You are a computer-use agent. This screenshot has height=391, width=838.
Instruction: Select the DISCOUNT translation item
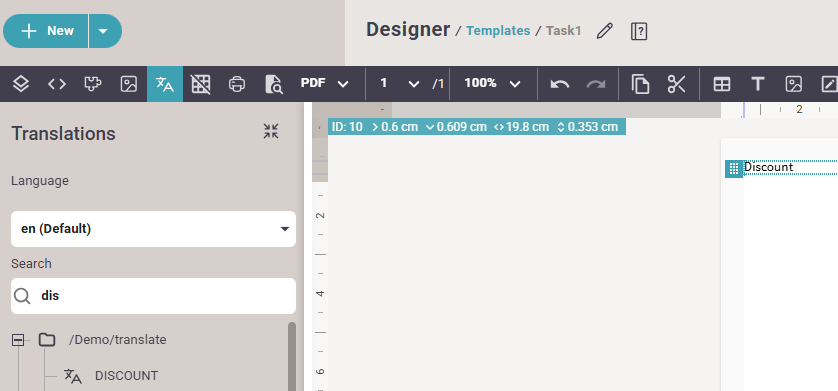click(126, 376)
